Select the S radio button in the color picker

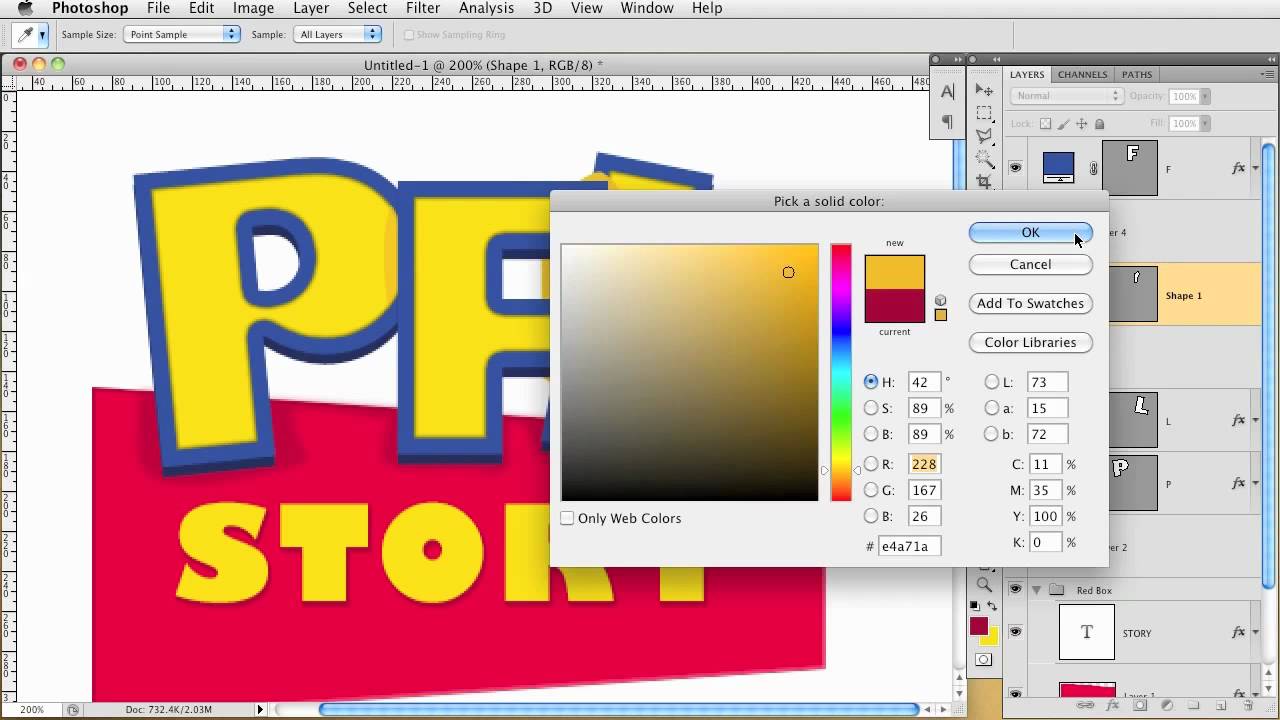(x=871, y=408)
